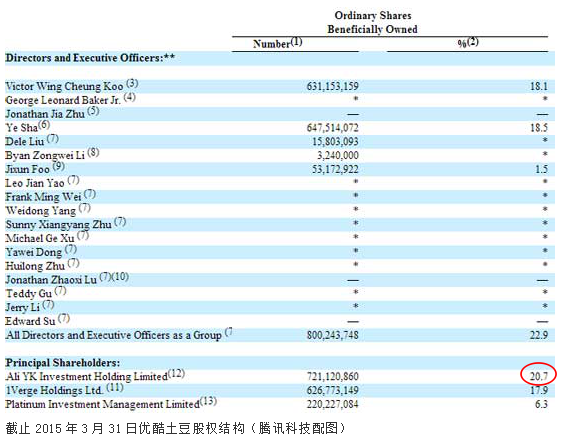
Task: Click the name Jonathan Zhaoxi Lu
Action: point(51,280)
